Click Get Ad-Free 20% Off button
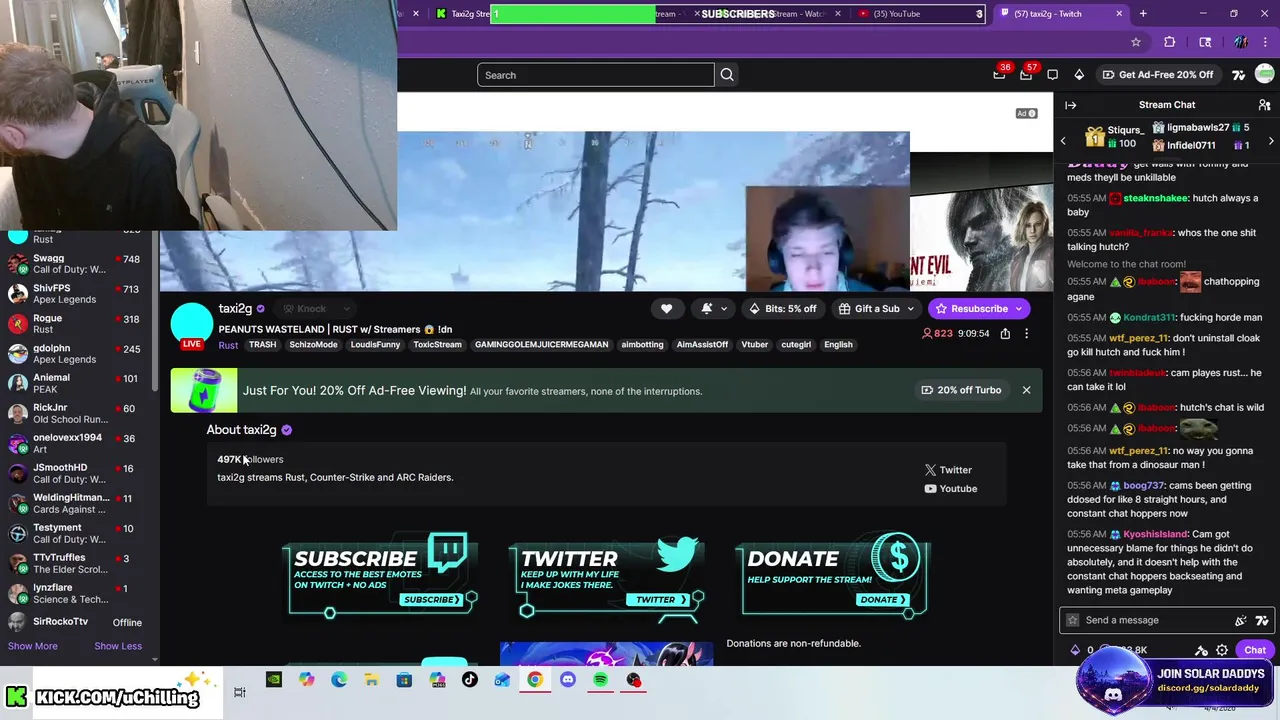Screen dimensions: 1280x720 tap(1158, 75)
